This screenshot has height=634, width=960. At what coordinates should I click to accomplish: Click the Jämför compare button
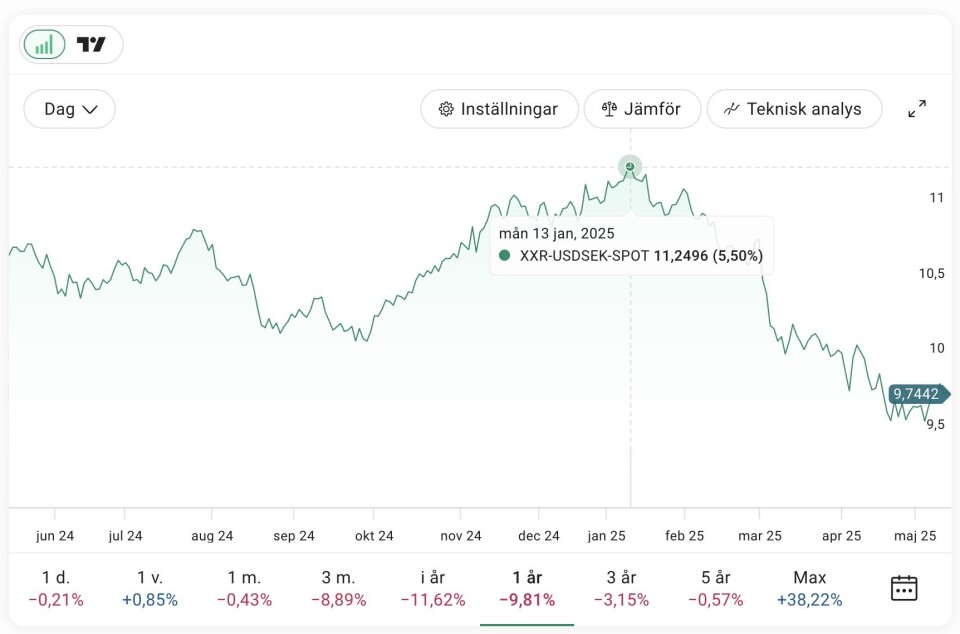tap(641, 109)
